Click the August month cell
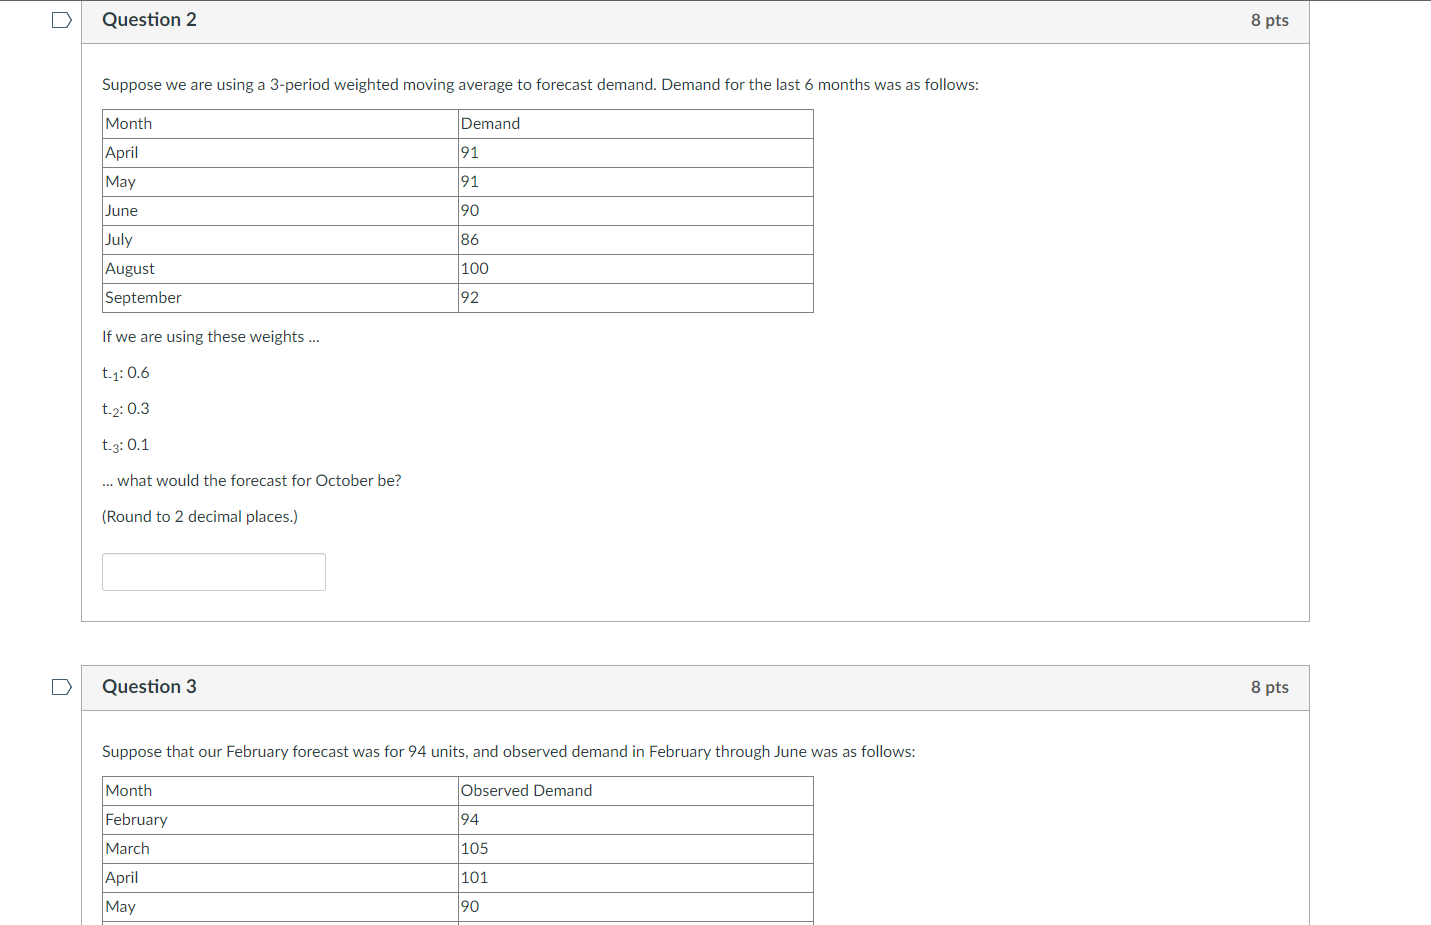The image size is (1431, 925). pos(280,269)
